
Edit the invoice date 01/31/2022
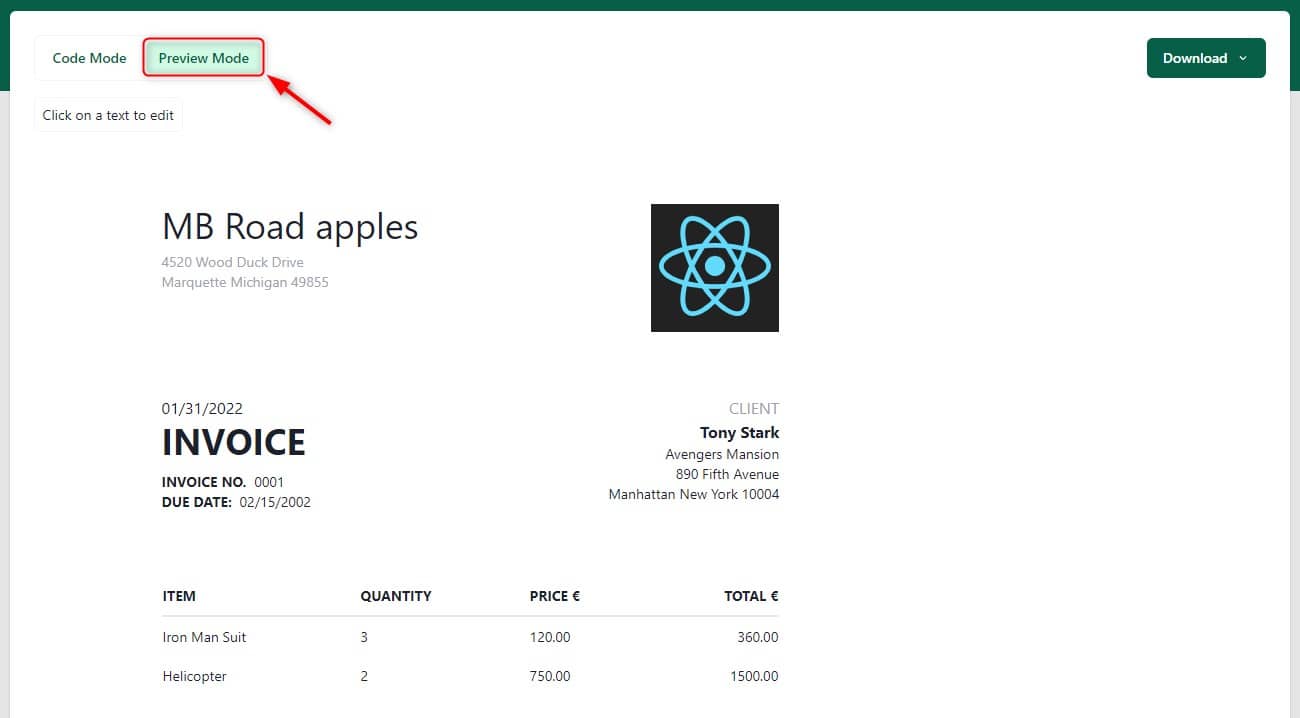point(202,408)
